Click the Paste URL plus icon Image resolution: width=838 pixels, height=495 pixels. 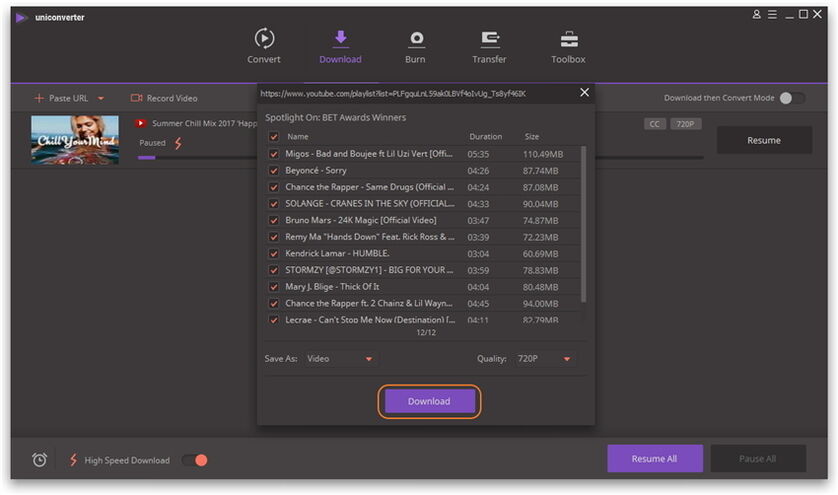[38, 98]
